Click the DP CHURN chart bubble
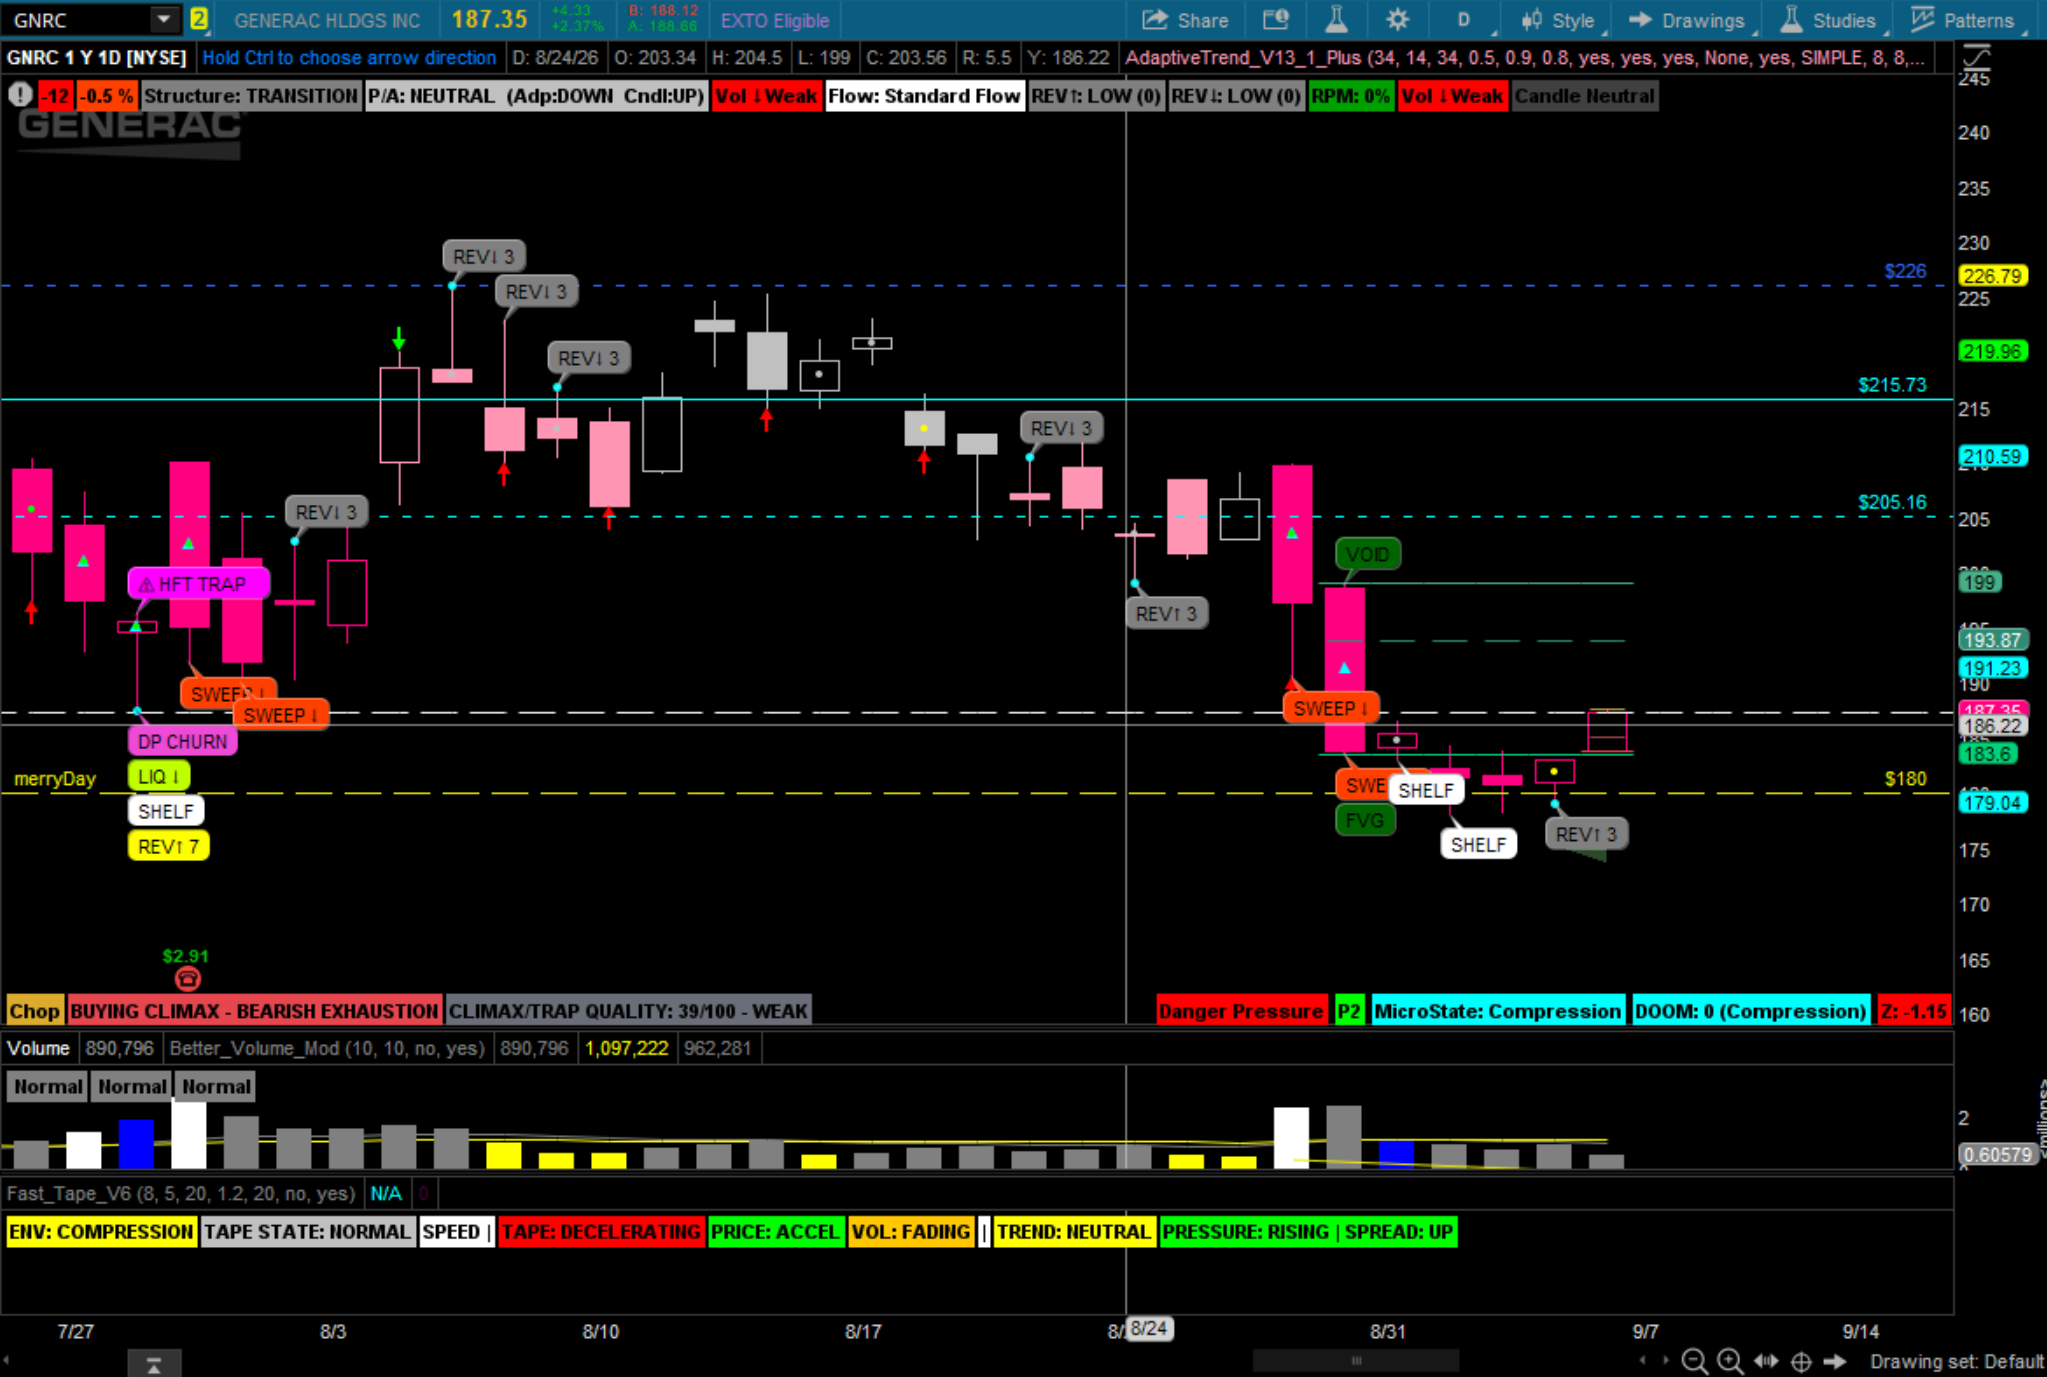Screen dimensions: 2047x1377 (182, 741)
